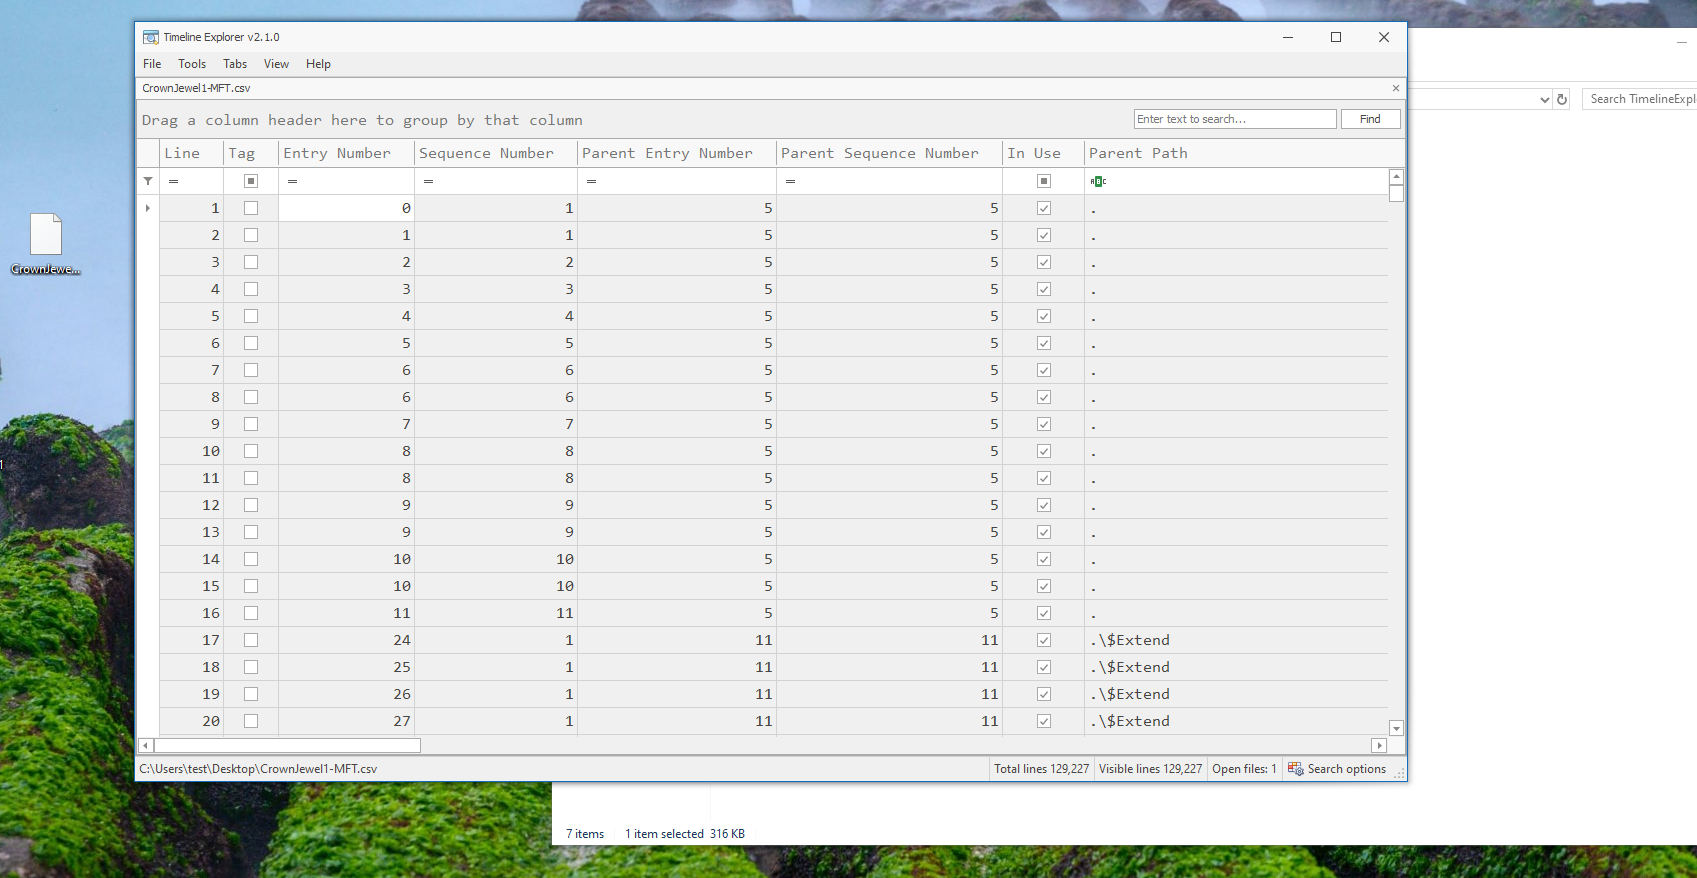
Task: Click vertical scrollbar down arrow
Action: coord(1397,729)
